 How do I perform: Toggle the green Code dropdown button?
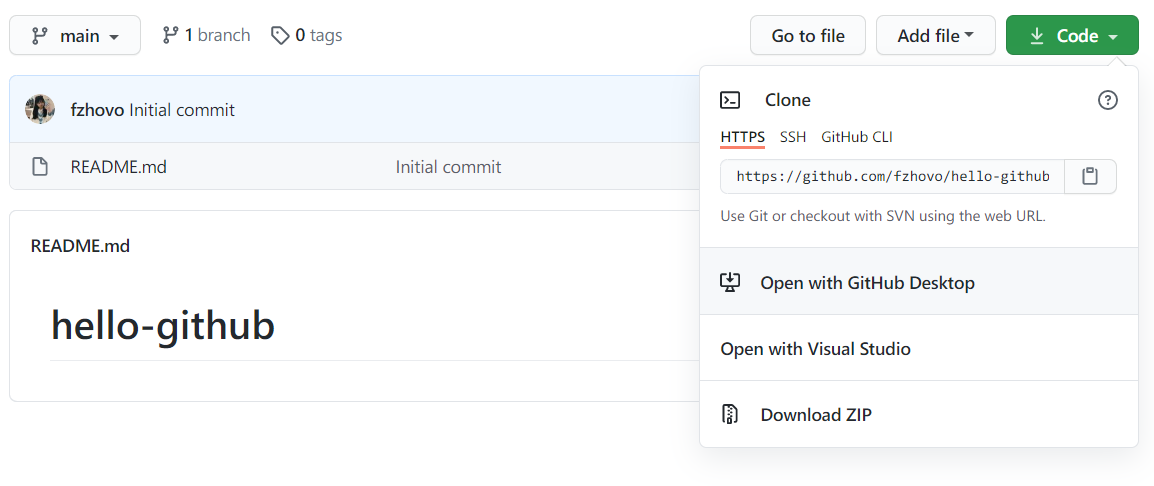pyautogui.click(x=1072, y=36)
